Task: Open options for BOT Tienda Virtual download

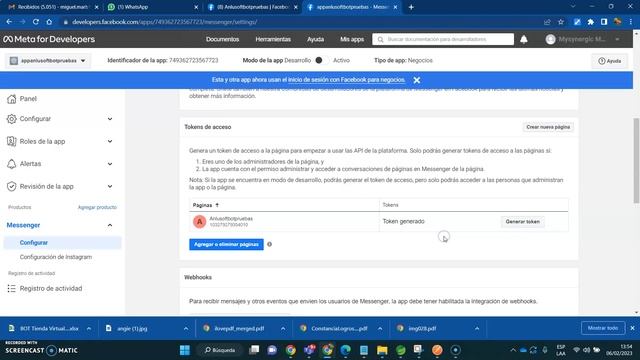Action: point(89,328)
